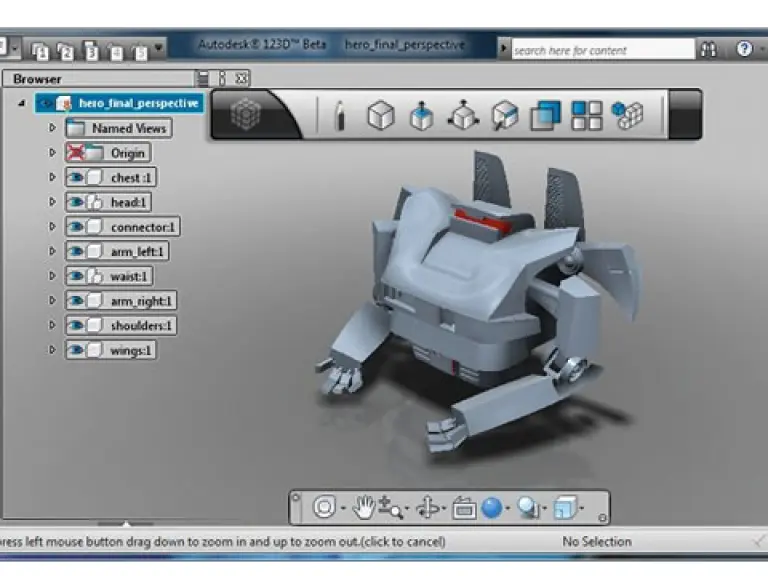The image size is (768, 576).
Task: Click the Extrude tool with blue top
Action: click(x=421, y=116)
